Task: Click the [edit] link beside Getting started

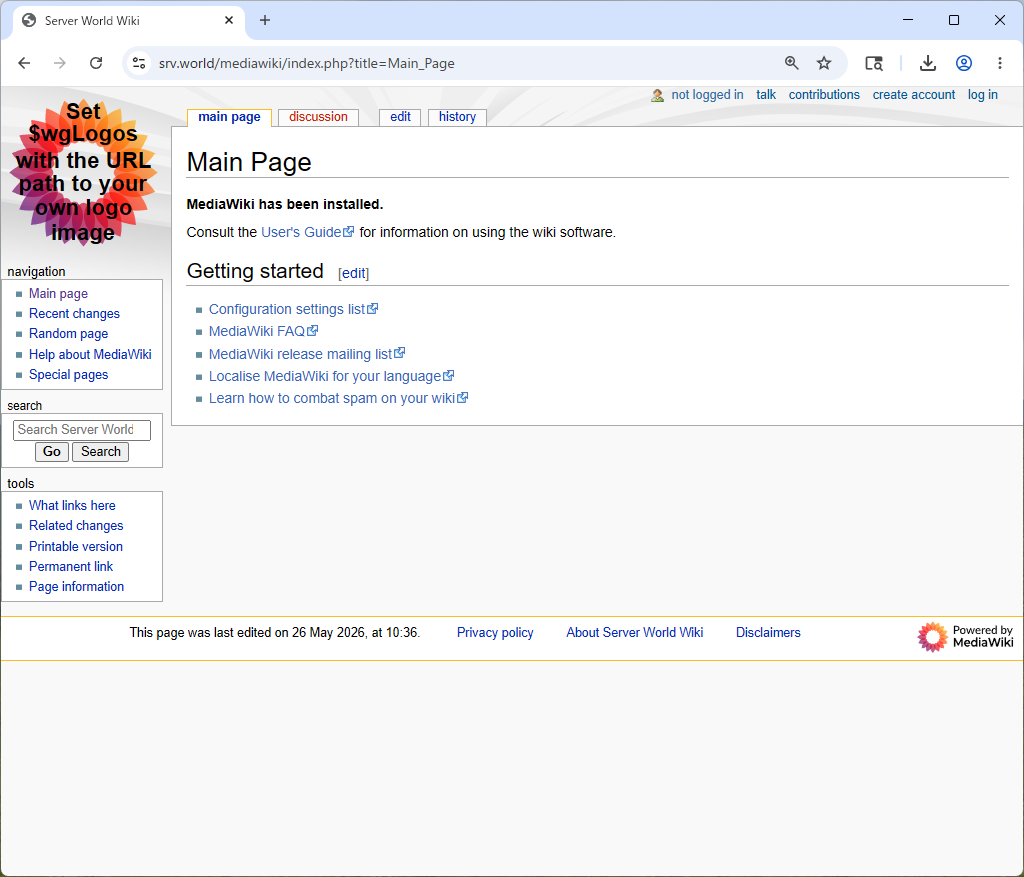Action: (x=353, y=274)
